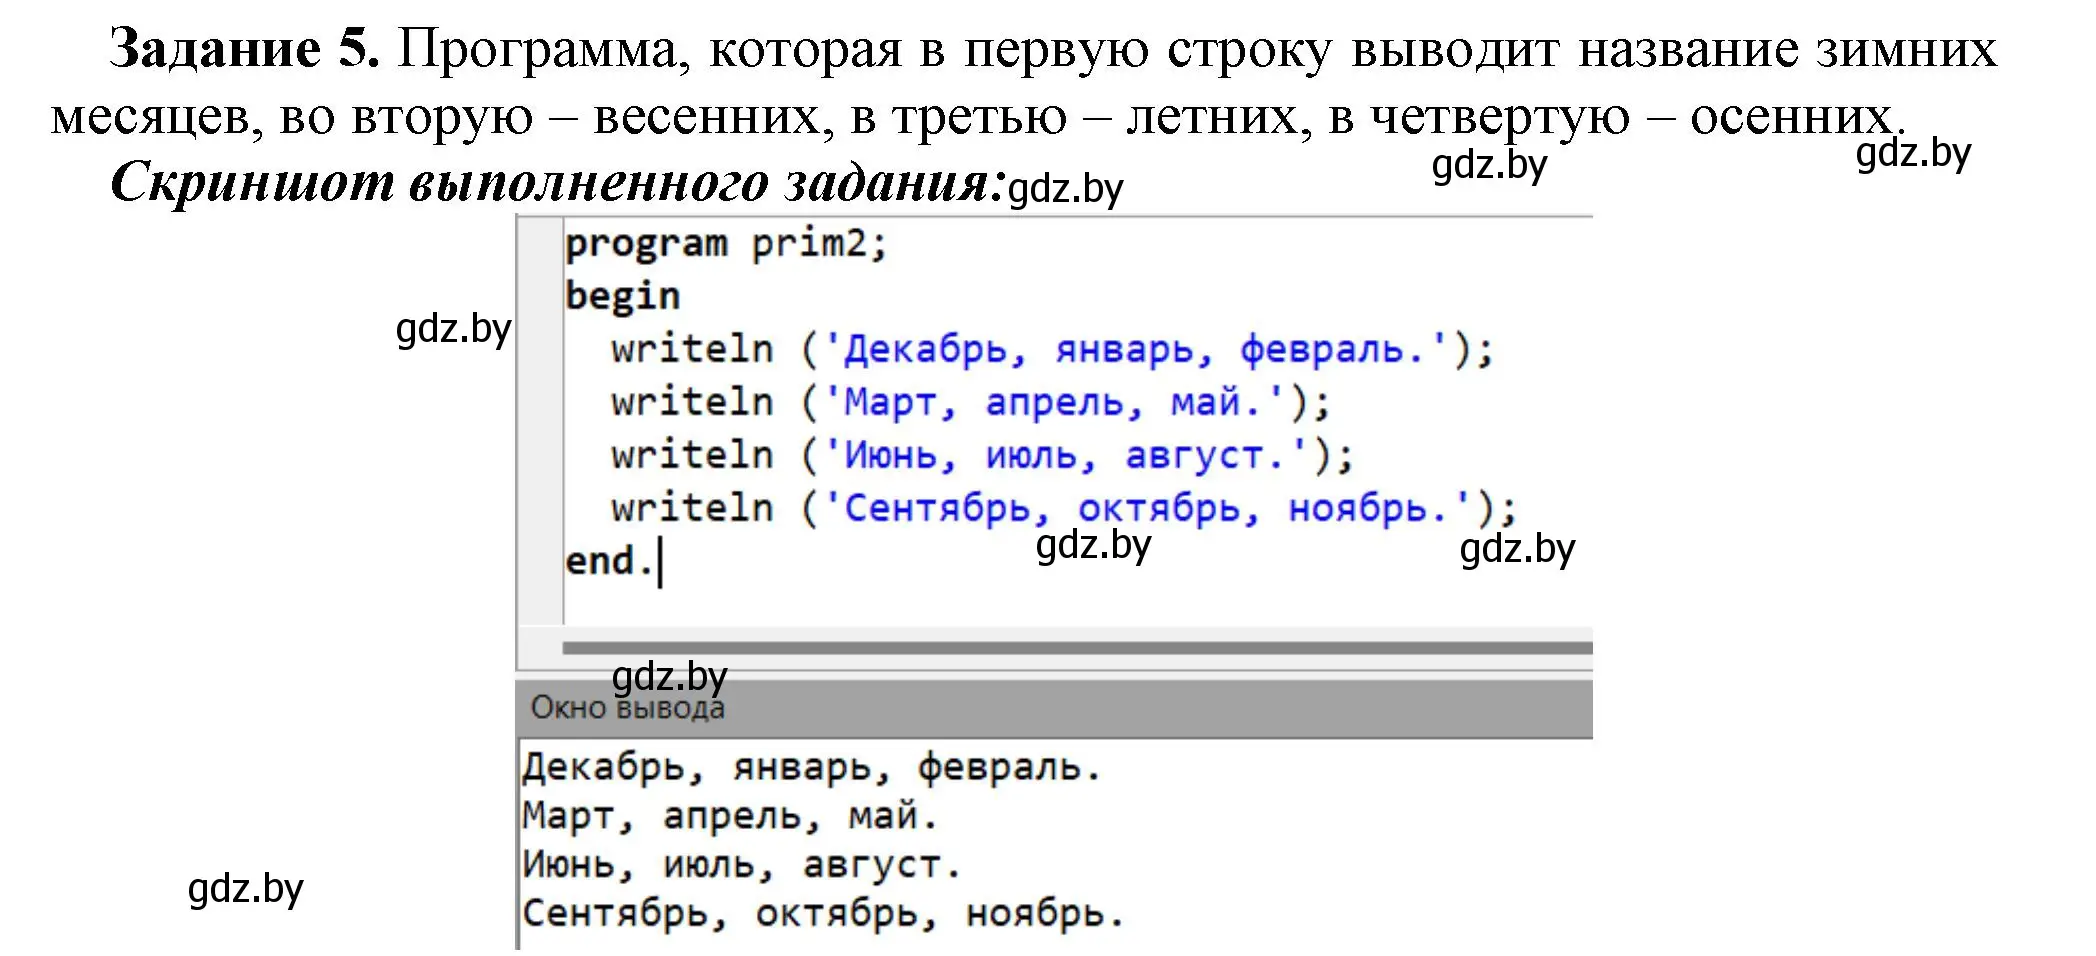Click the writeln line with 'Март, апрель, май.'
The width and height of the screenshot is (2096, 956).
[x=971, y=403]
